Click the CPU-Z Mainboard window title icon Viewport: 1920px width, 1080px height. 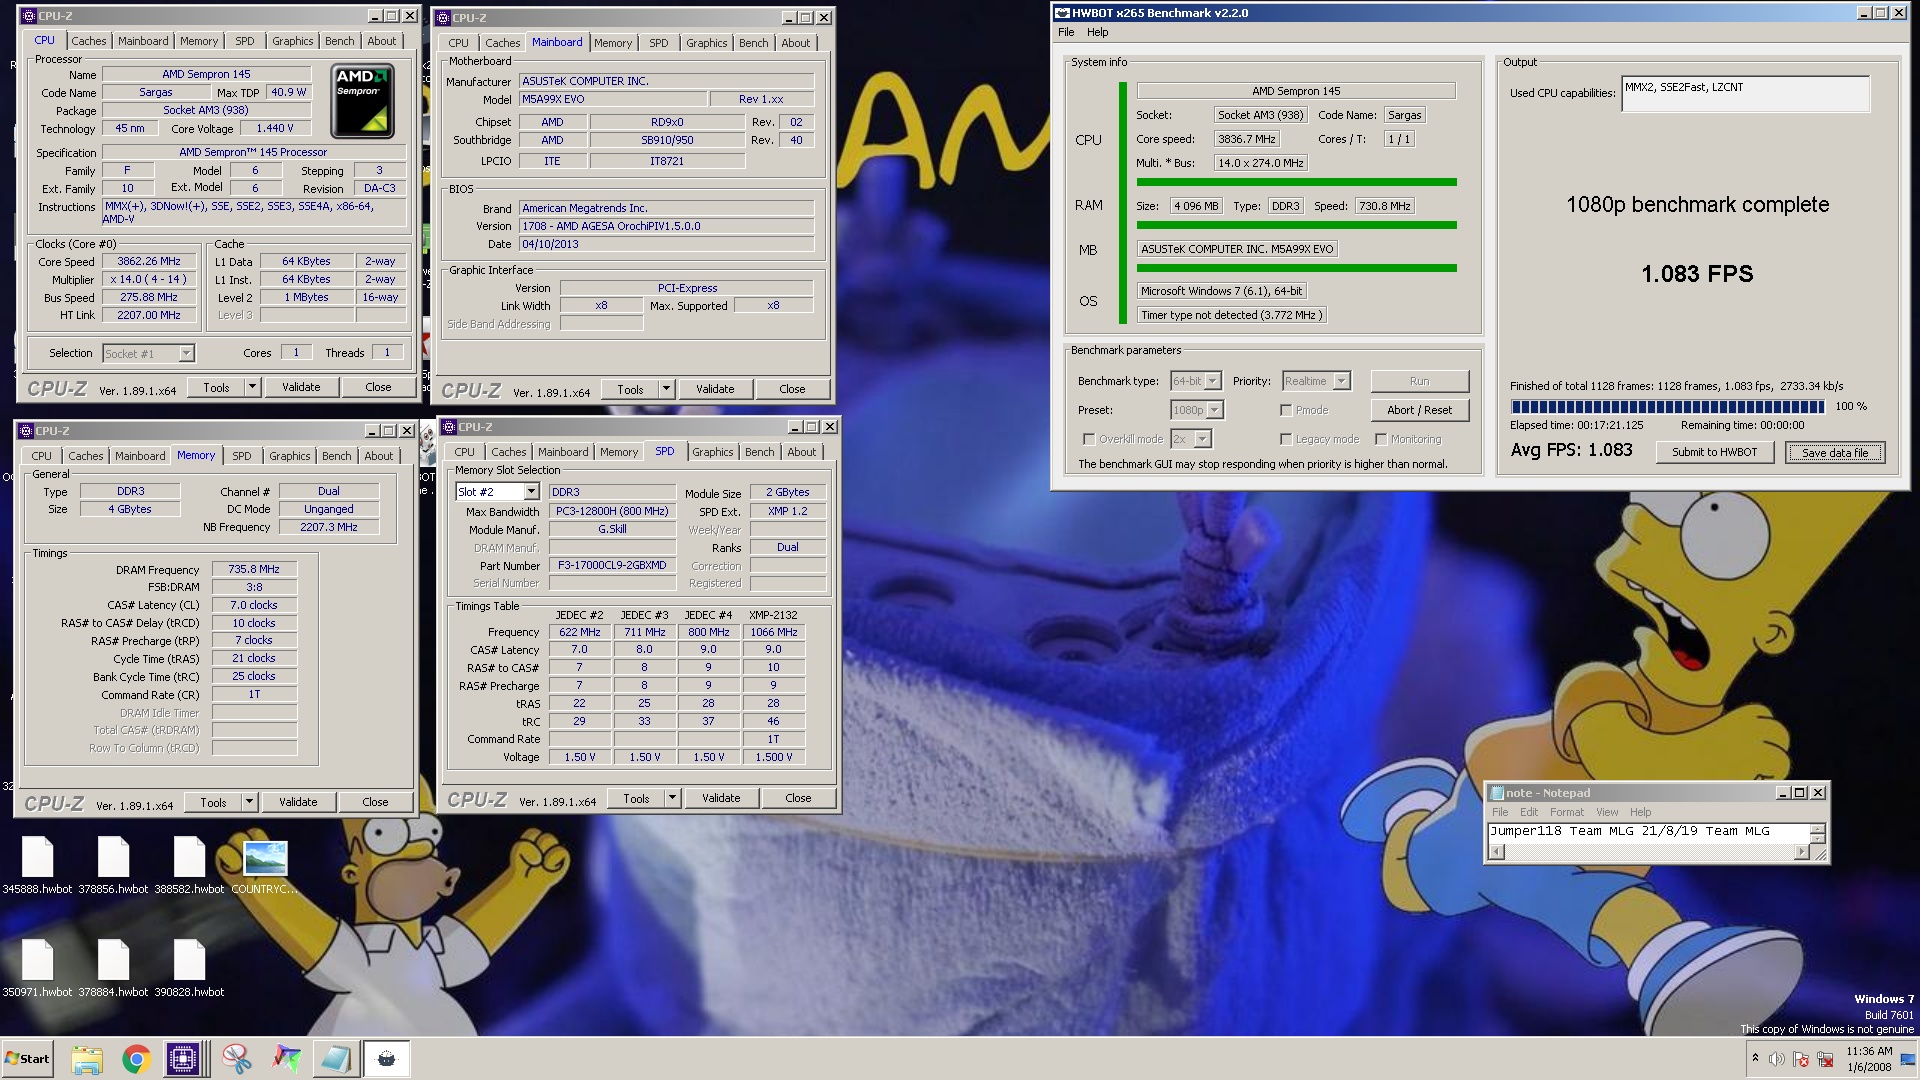[x=443, y=18]
